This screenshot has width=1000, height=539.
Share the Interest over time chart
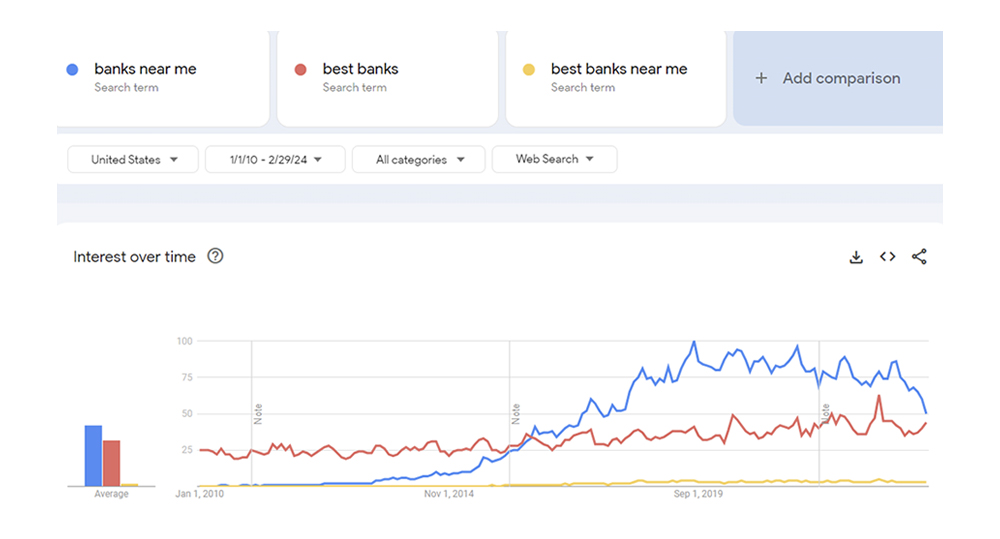(x=919, y=257)
